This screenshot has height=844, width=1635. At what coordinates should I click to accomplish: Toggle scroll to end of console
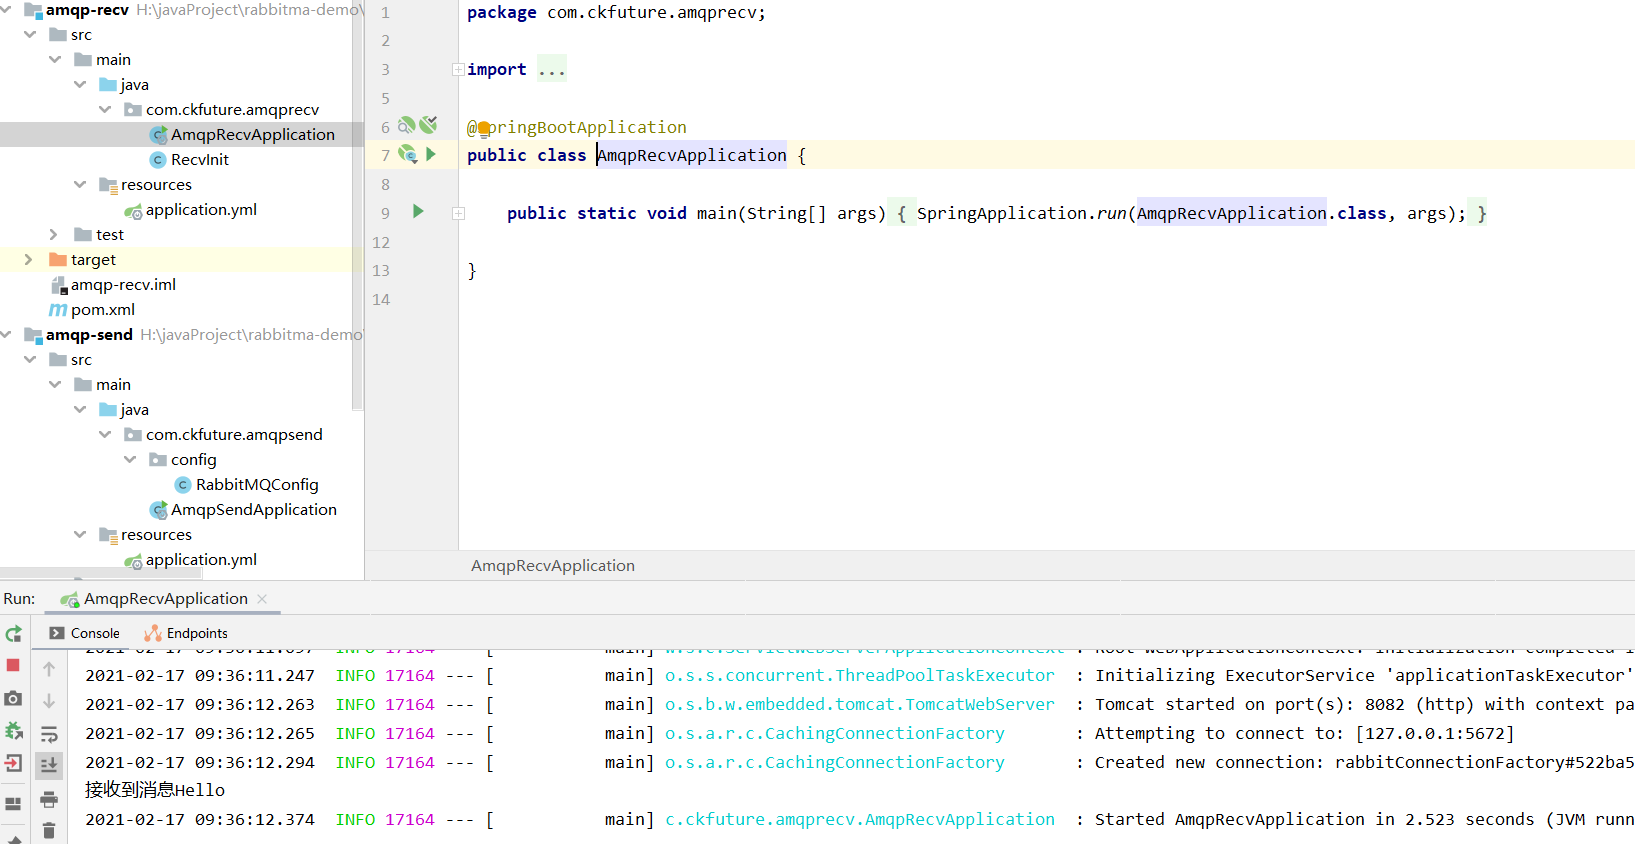(49, 765)
